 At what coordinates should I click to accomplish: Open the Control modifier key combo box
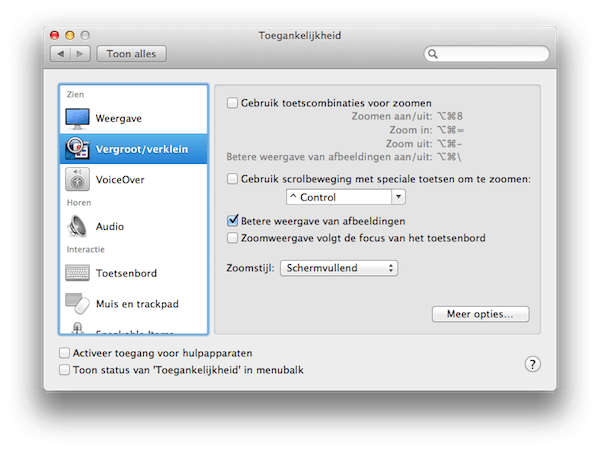pyautogui.click(x=346, y=197)
